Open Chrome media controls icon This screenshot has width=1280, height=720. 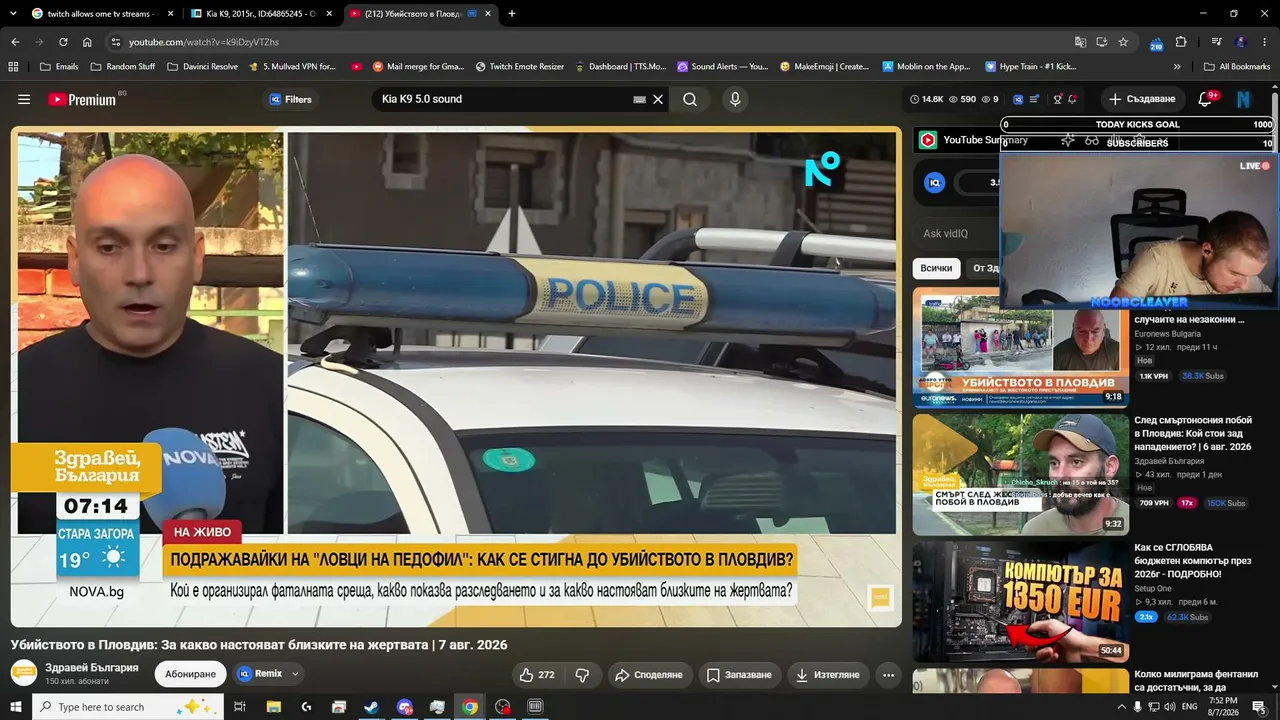(x=1216, y=42)
